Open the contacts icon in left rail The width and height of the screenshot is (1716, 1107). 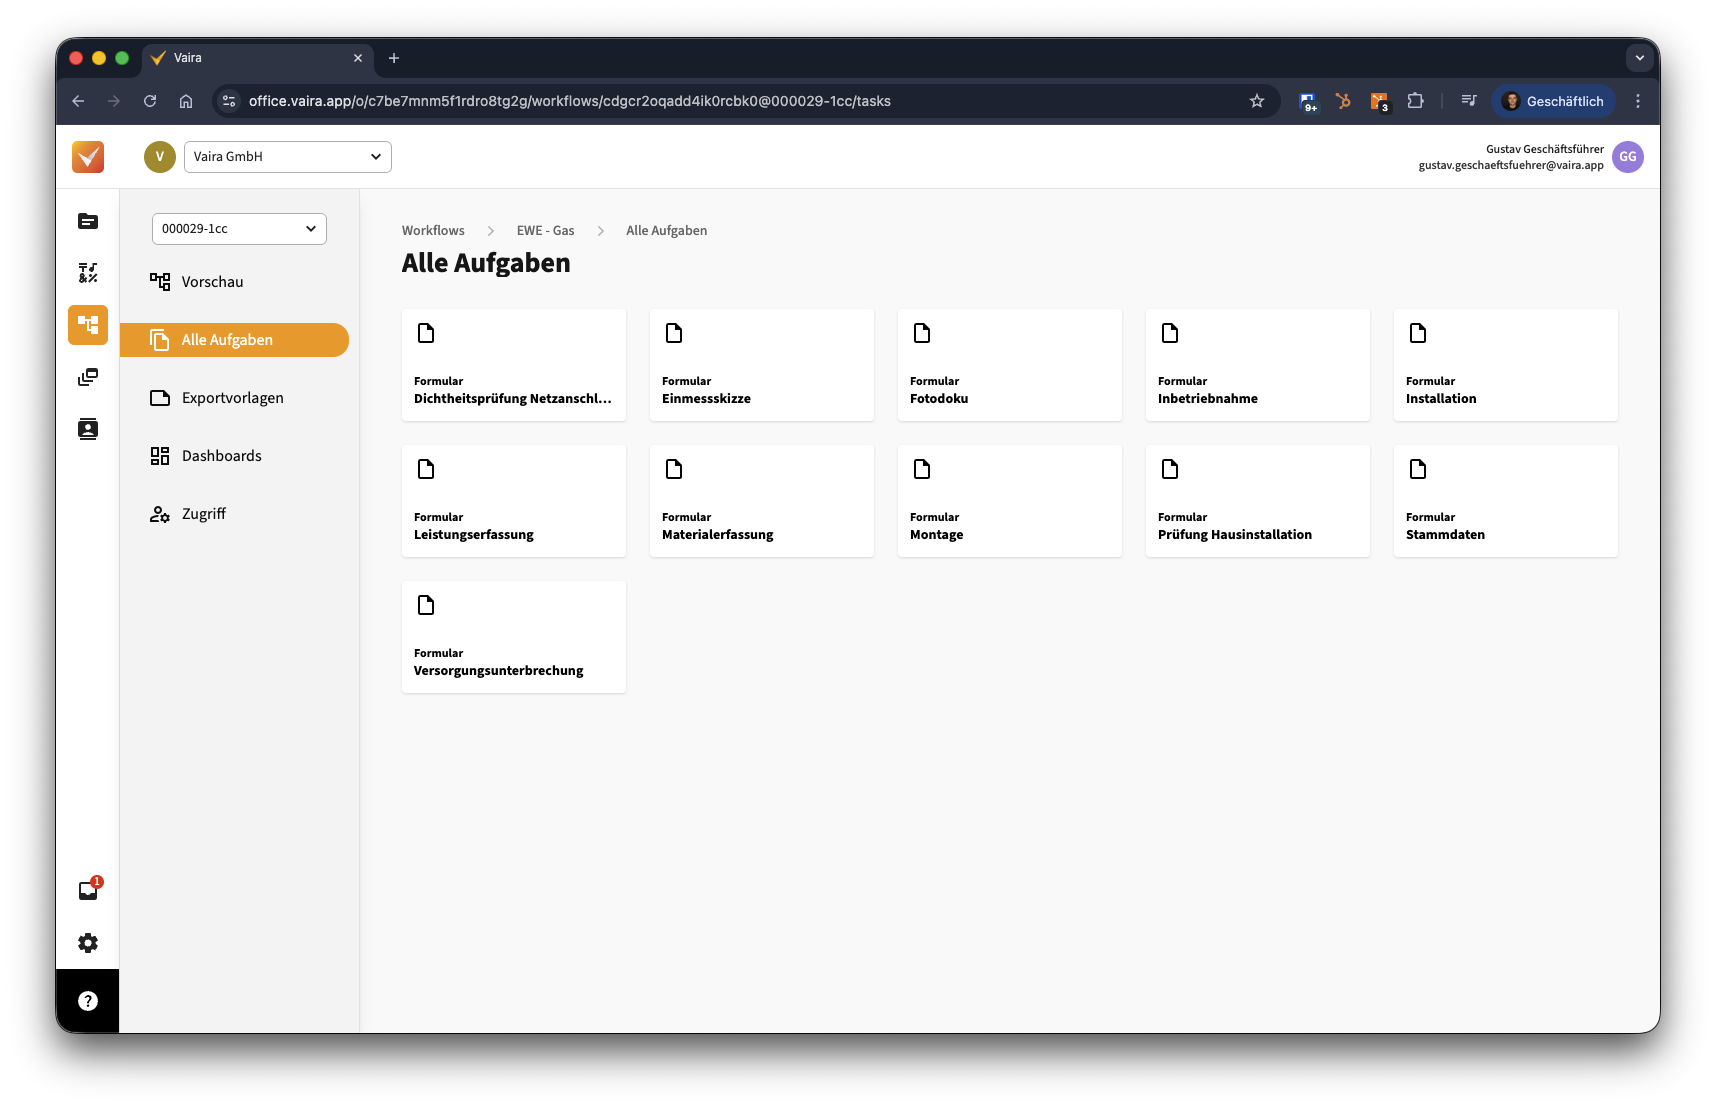[88, 429]
